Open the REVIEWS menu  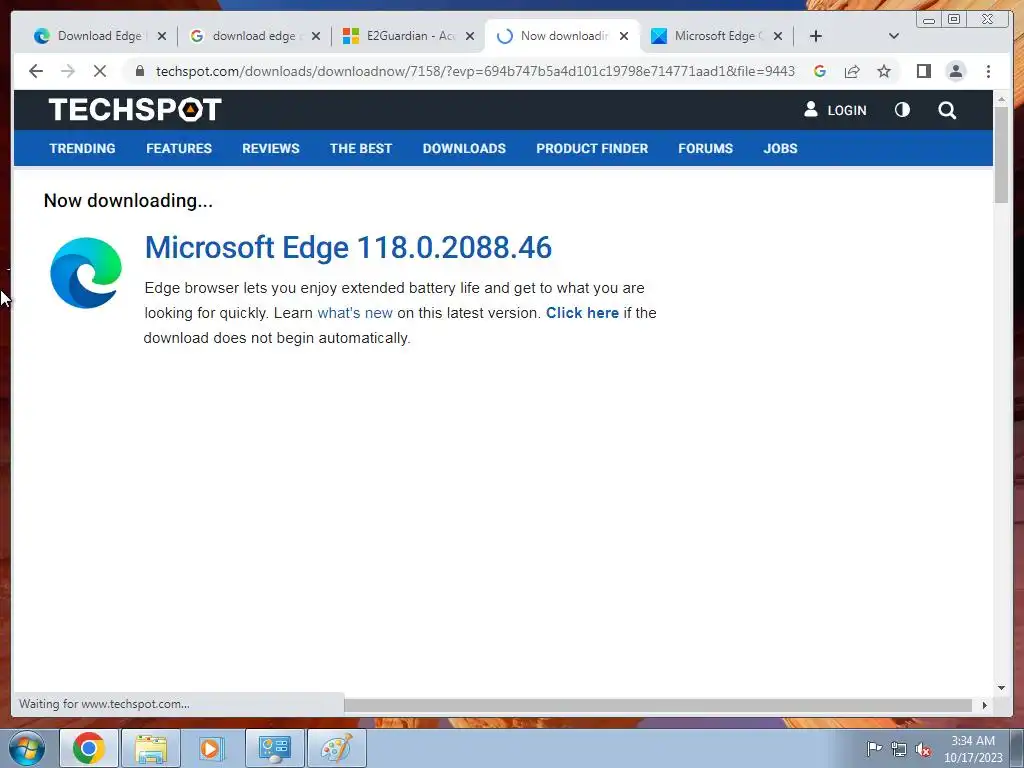[x=270, y=148]
